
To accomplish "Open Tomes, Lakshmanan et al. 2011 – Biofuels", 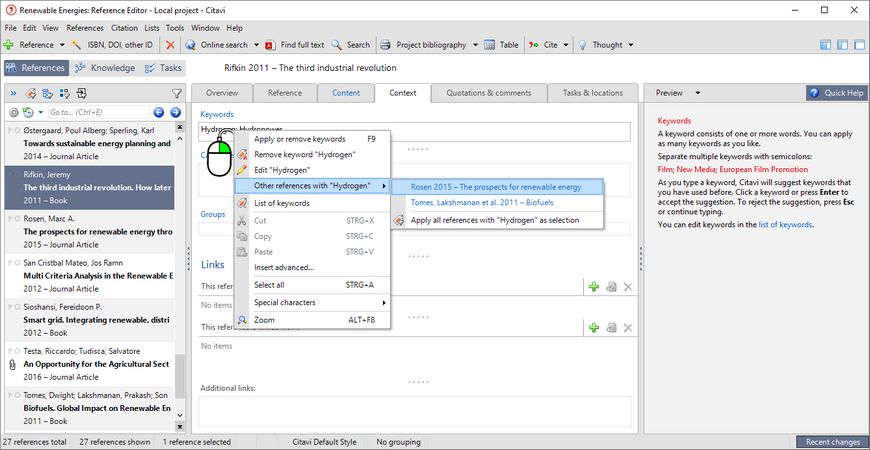I will [497, 203].
